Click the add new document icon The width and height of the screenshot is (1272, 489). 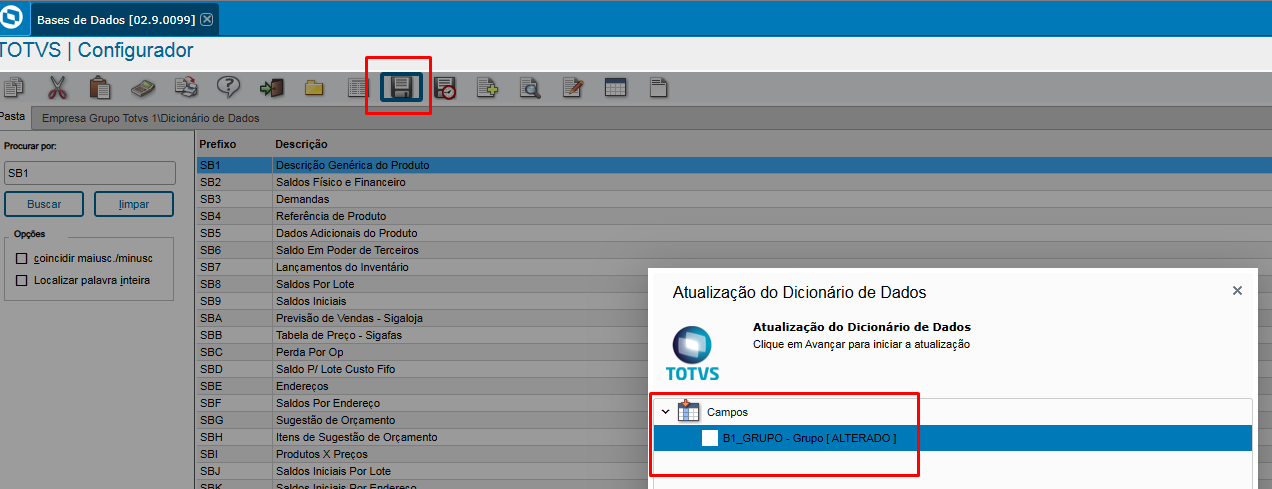click(x=488, y=88)
